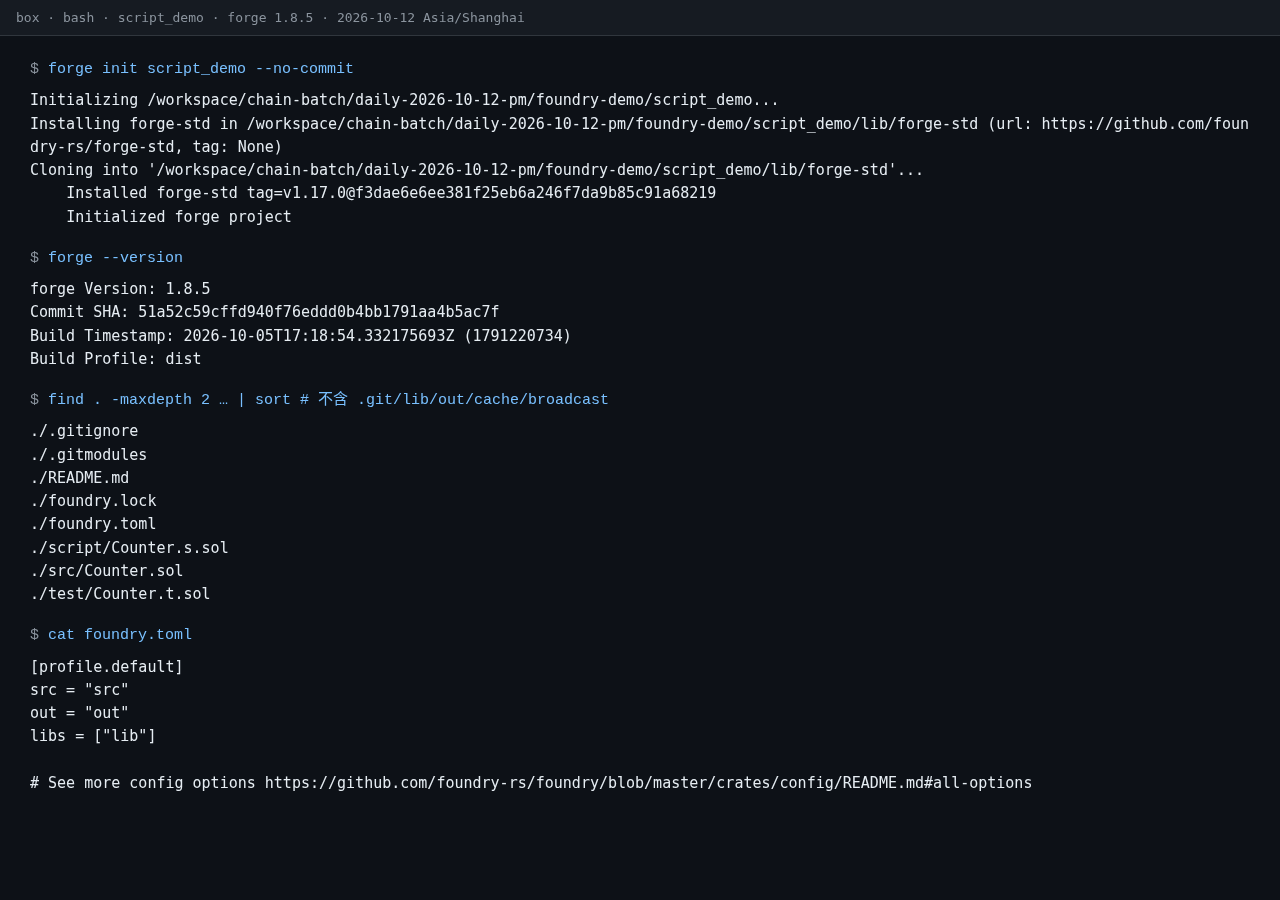Click the './src/Counter.sol' file entry

pos(107,571)
